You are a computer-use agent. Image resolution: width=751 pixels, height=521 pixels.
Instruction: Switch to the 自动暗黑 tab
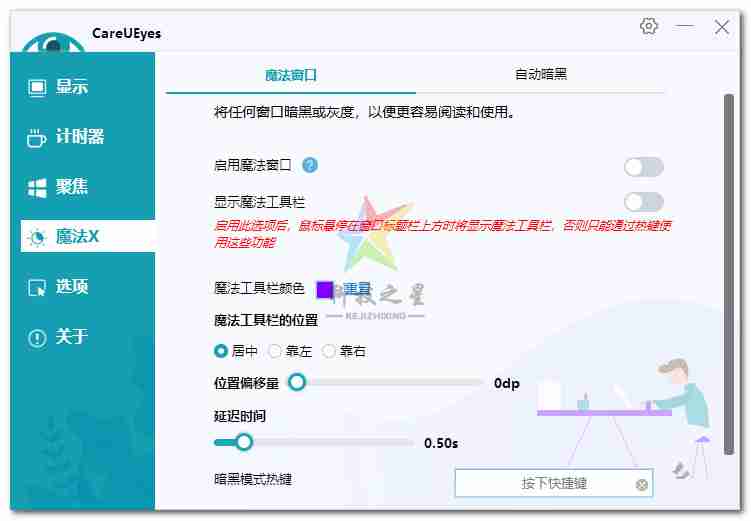click(540, 74)
